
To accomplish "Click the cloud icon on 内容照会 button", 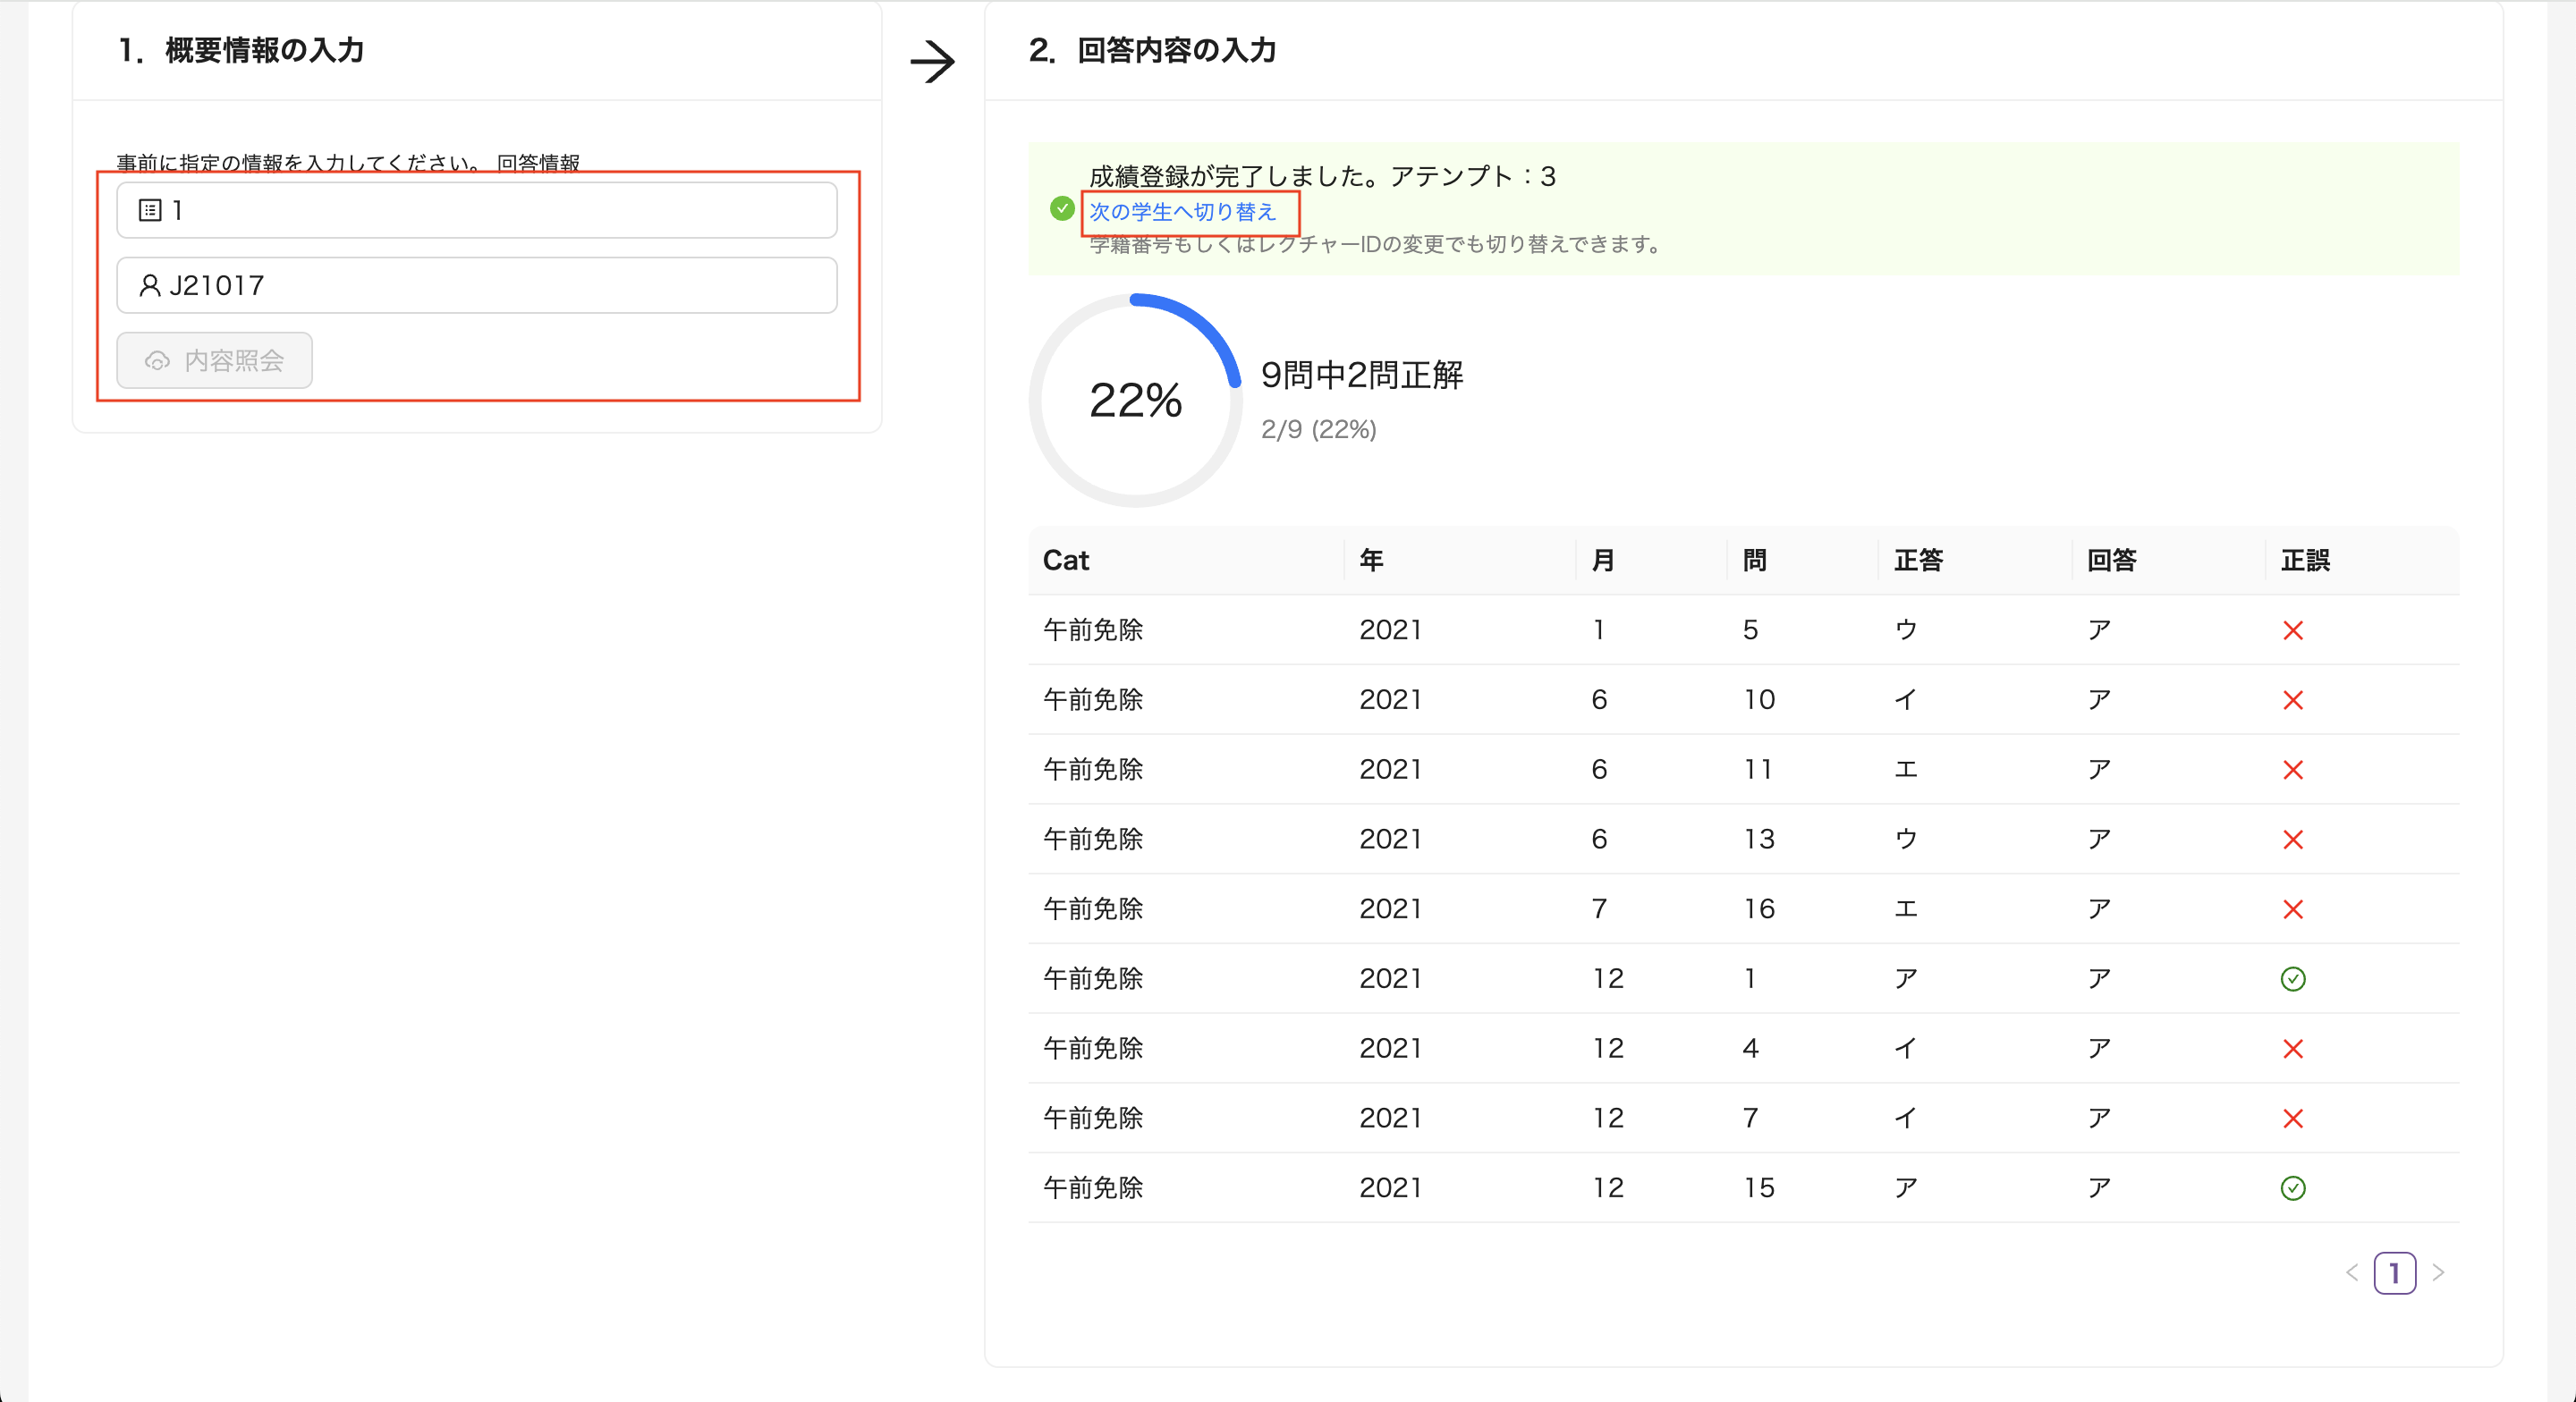I will coord(158,361).
